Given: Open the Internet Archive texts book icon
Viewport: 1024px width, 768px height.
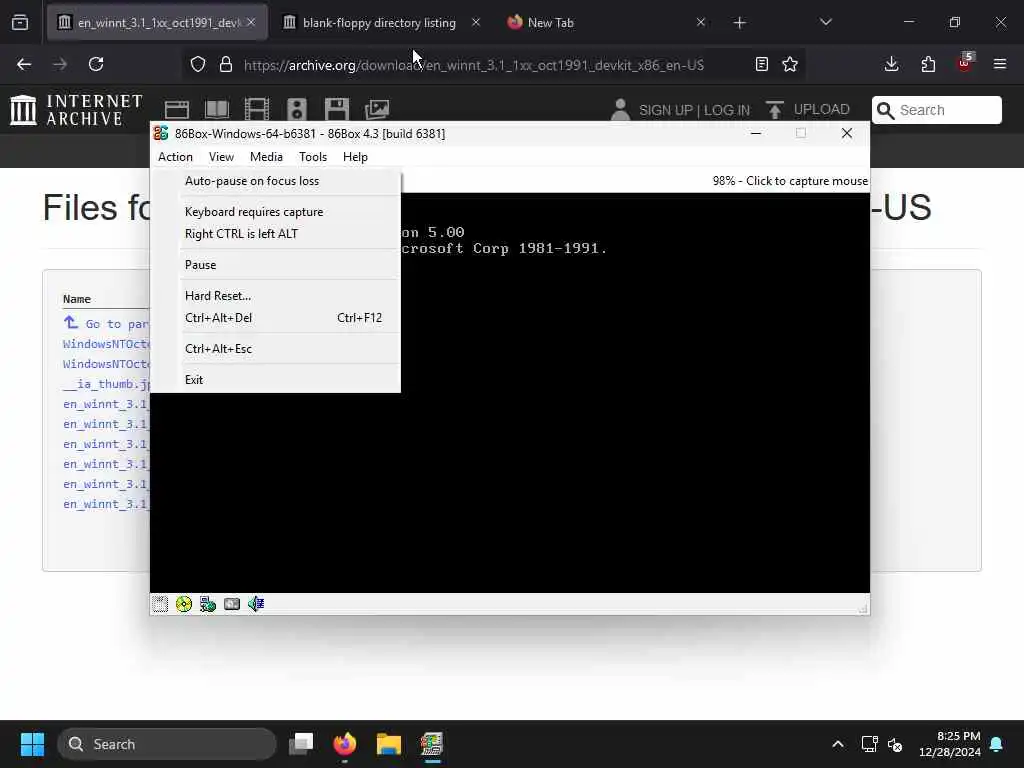Looking at the screenshot, I should (x=217, y=109).
